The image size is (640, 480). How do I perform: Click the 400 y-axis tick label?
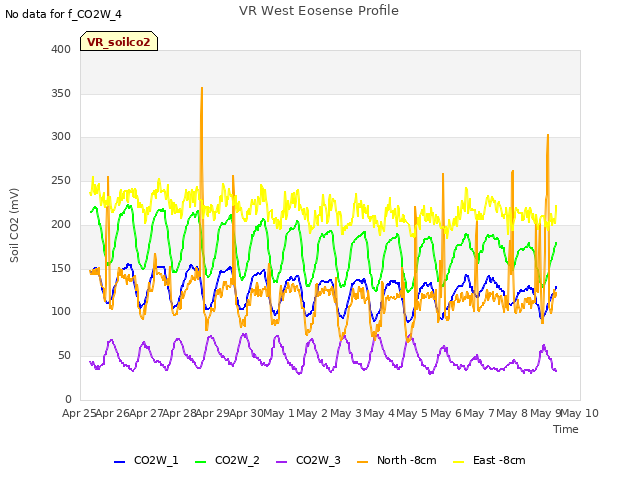(x=61, y=49)
